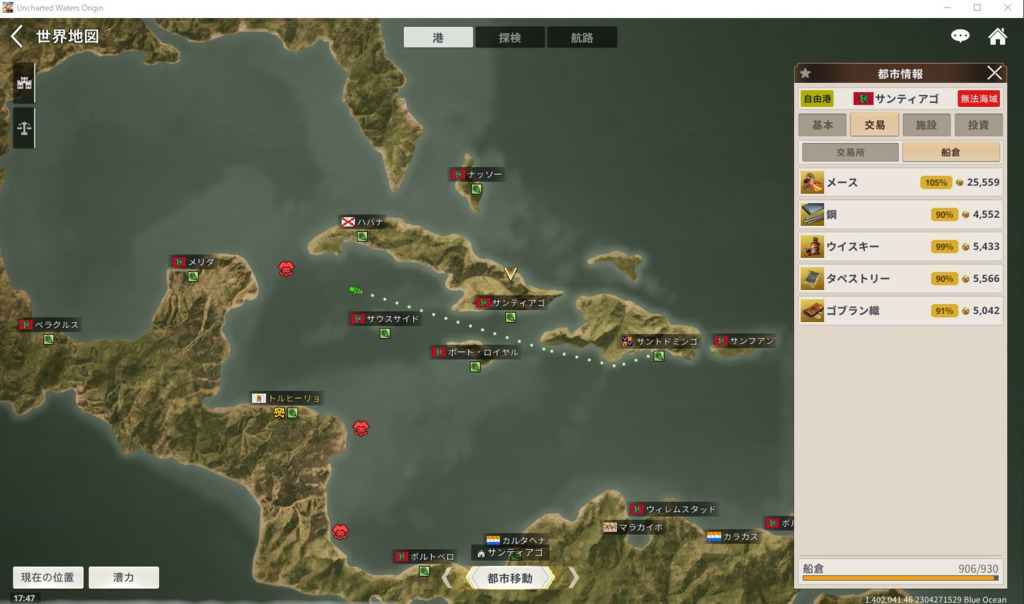
Task: Select the サウスサイド port marker
Action: click(x=385, y=333)
